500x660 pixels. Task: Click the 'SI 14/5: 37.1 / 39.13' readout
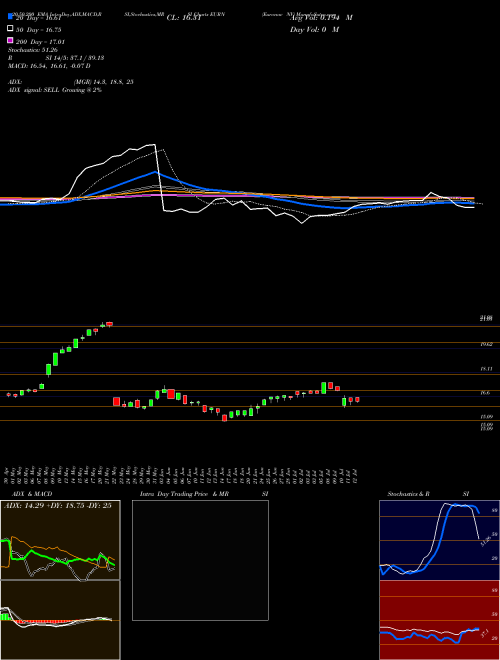[75, 58]
